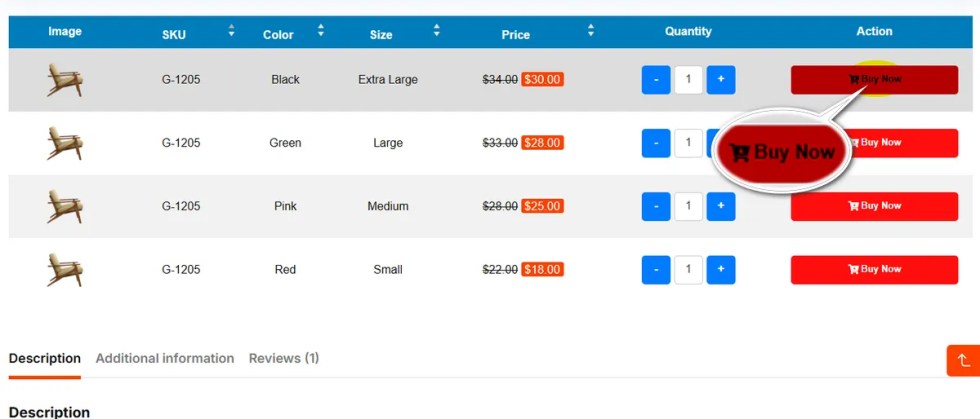Image resolution: width=980 pixels, height=419 pixels.
Task: Sort the table by SKU column arrows
Action: tap(231, 32)
